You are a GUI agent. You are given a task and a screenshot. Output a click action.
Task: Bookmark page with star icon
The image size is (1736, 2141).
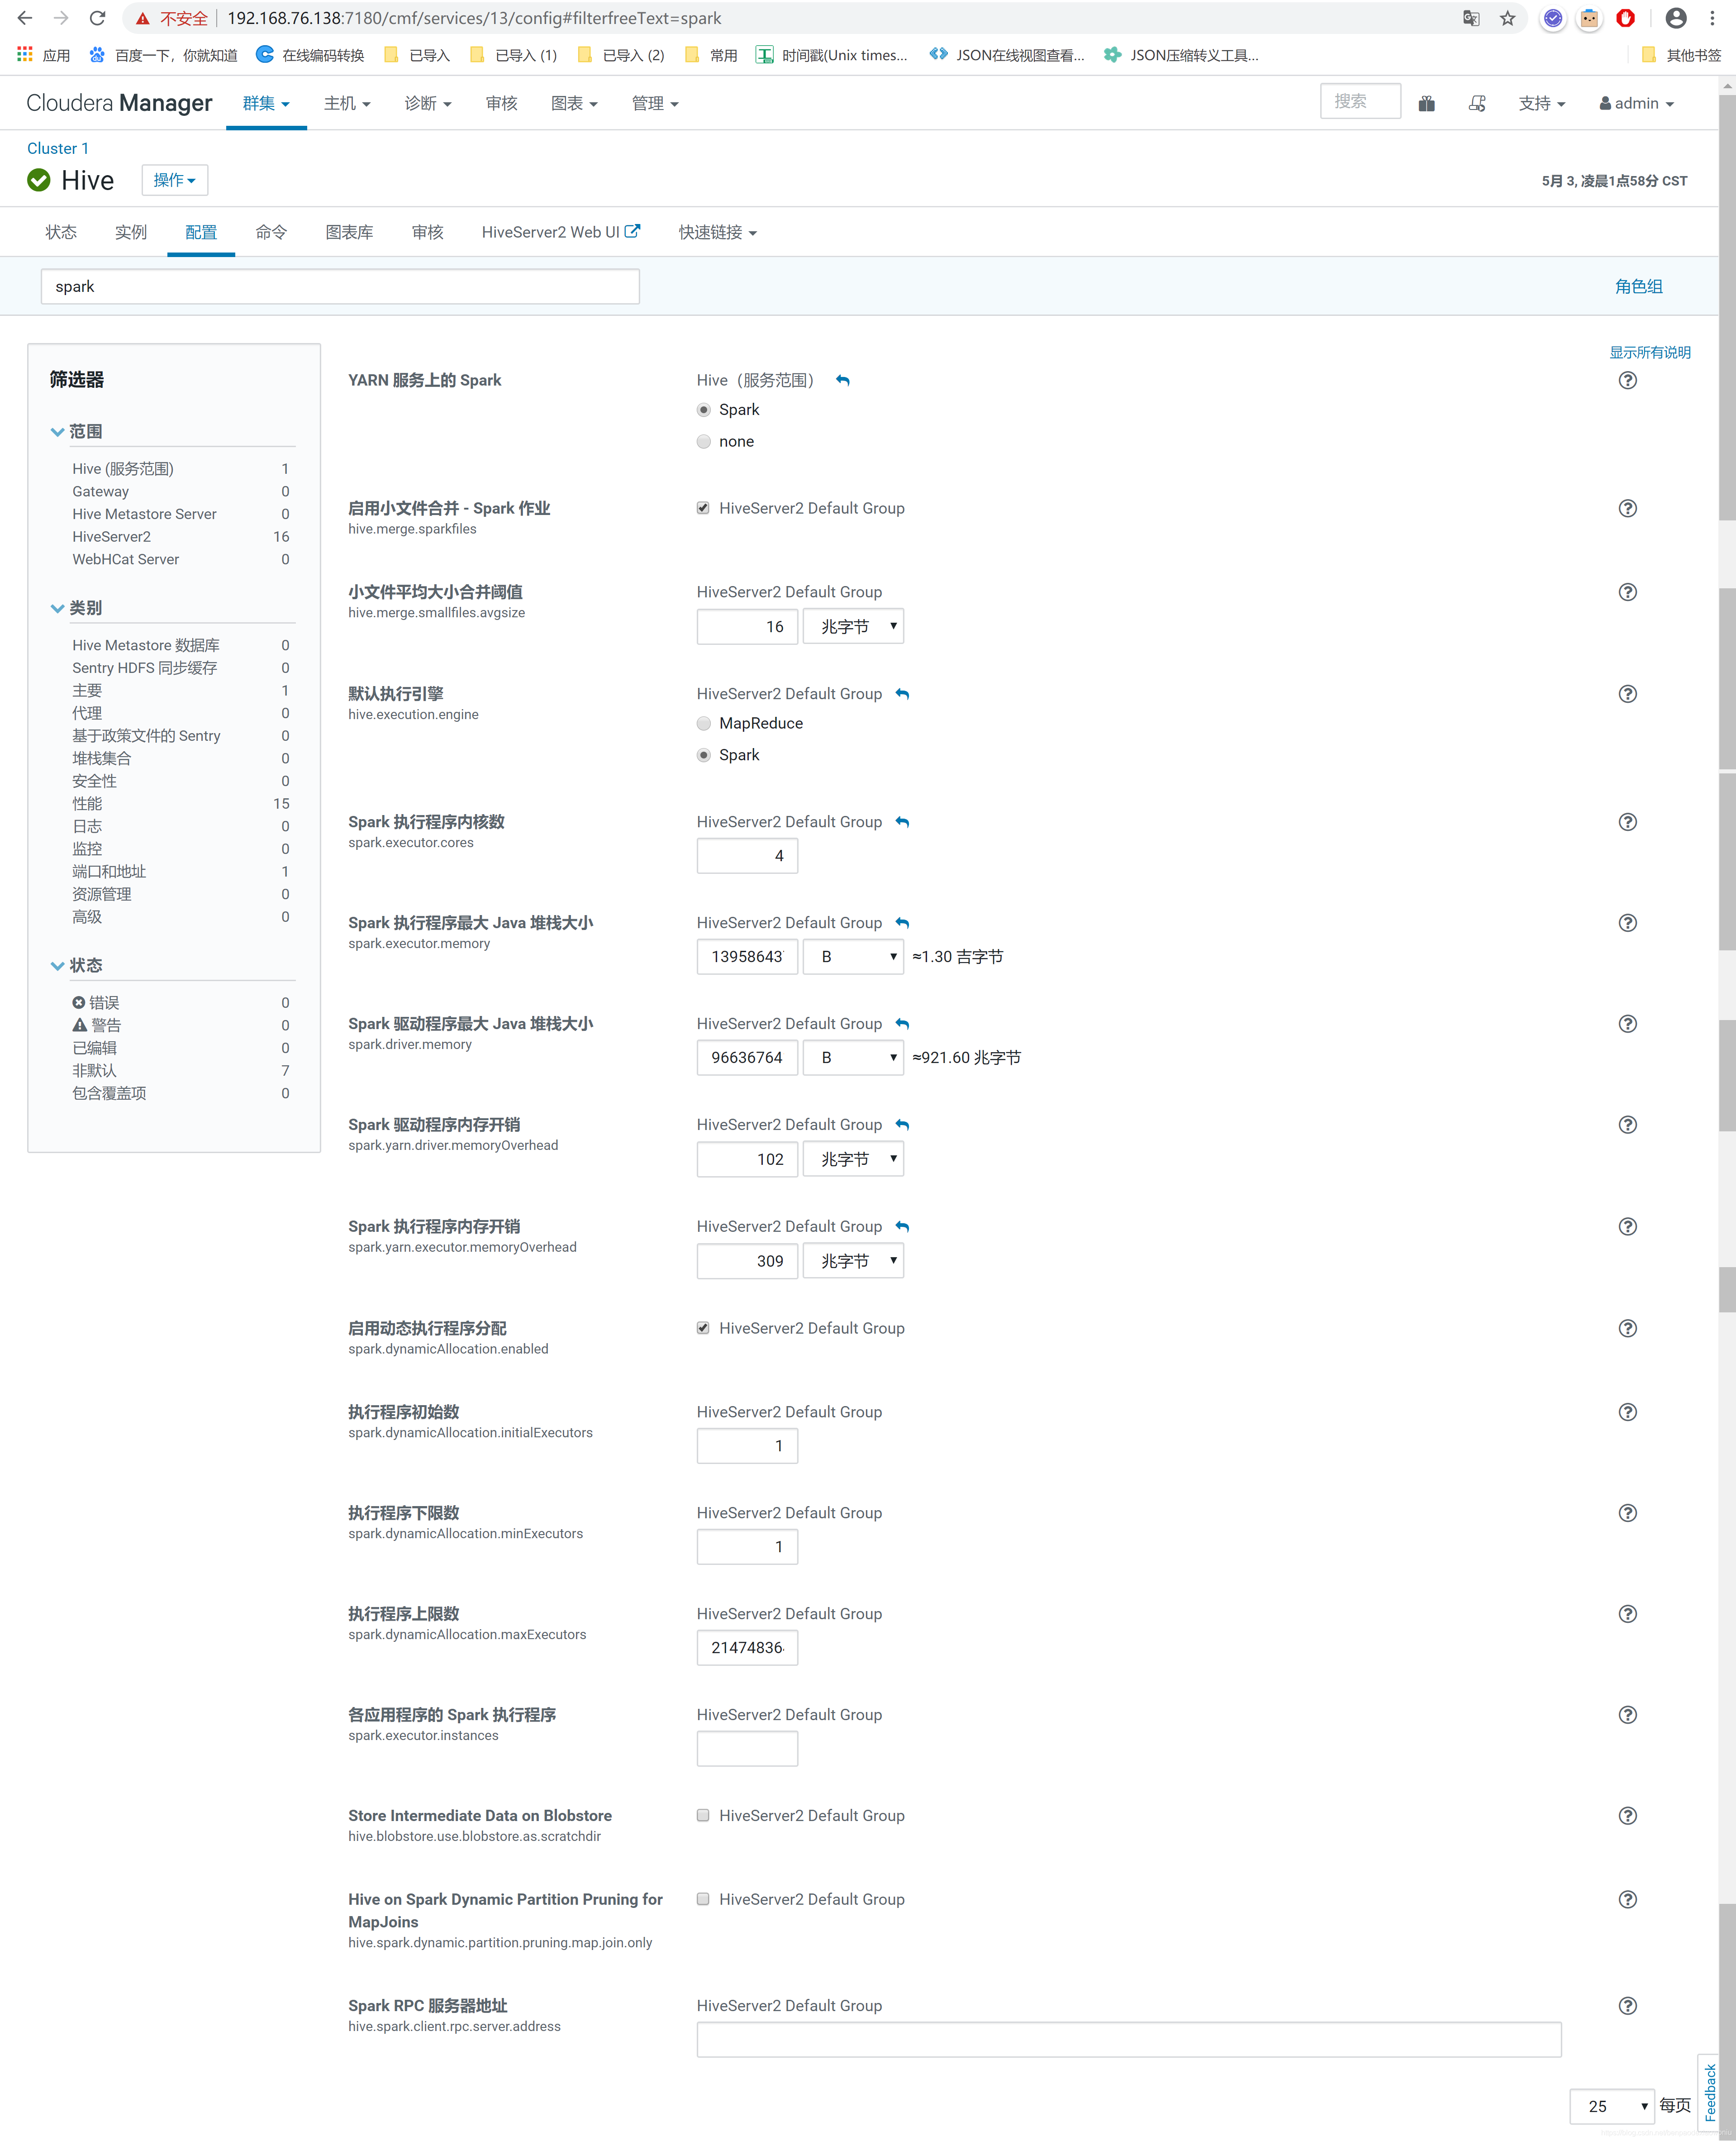coord(1507,18)
